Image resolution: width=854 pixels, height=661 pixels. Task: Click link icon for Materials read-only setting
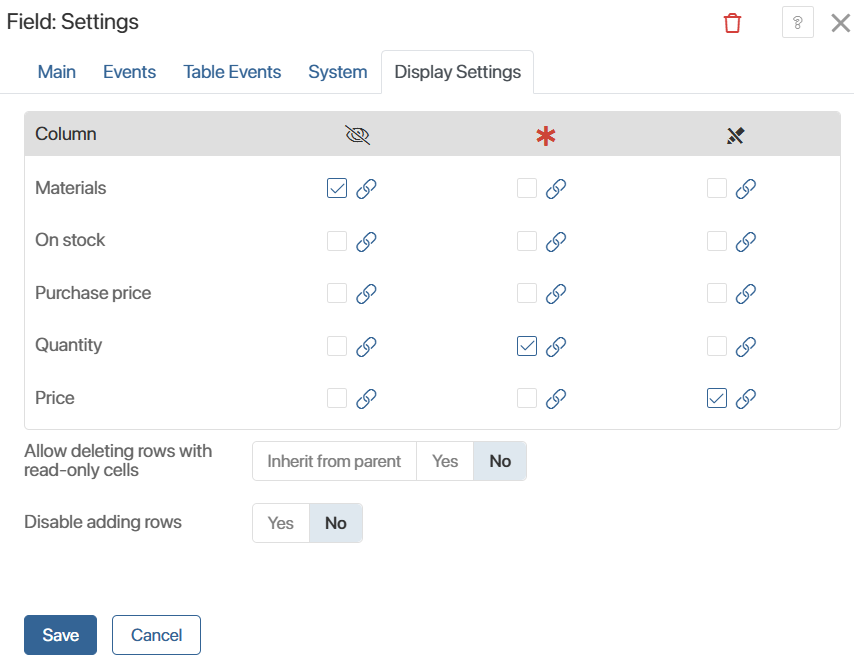pyautogui.click(x=746, y=189)
